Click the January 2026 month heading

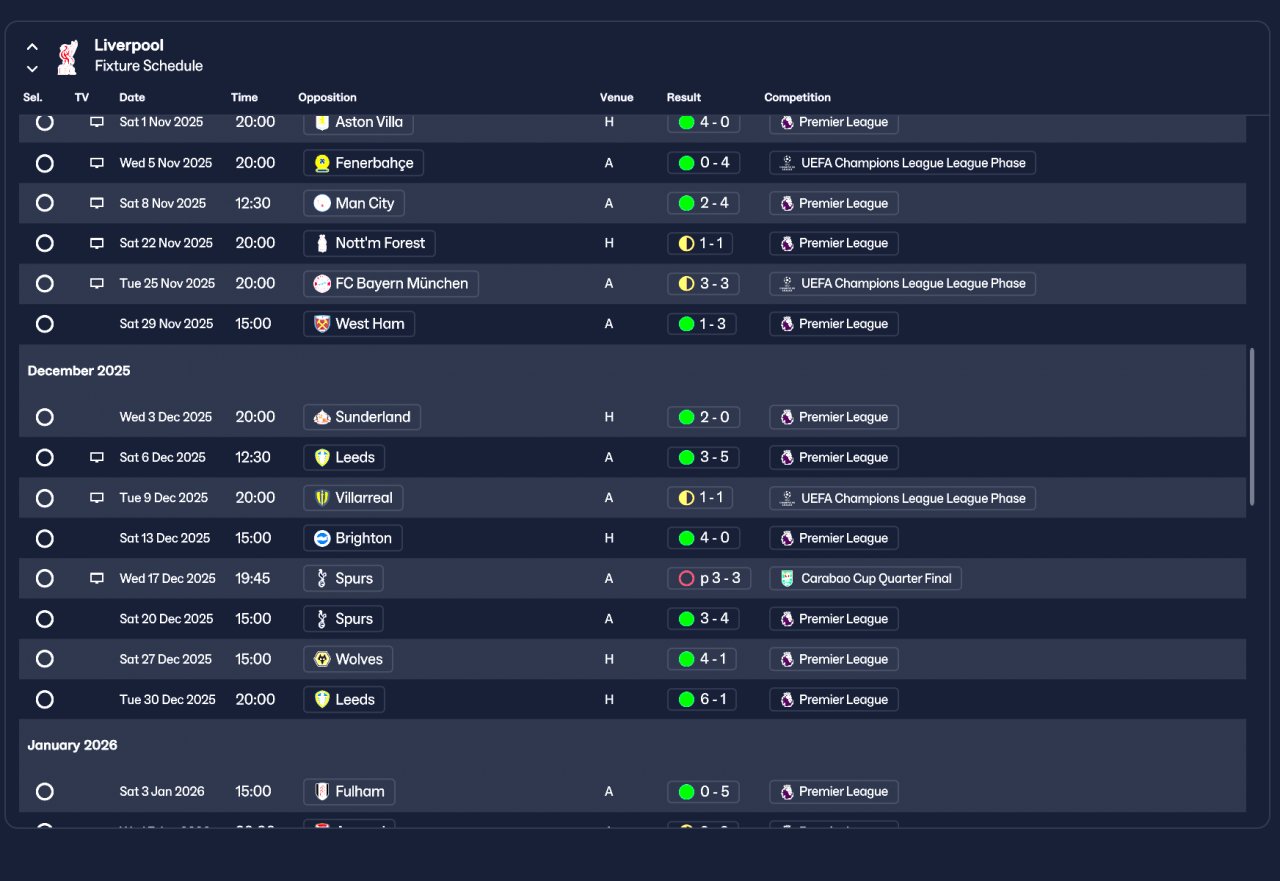[x=72, y=745]
